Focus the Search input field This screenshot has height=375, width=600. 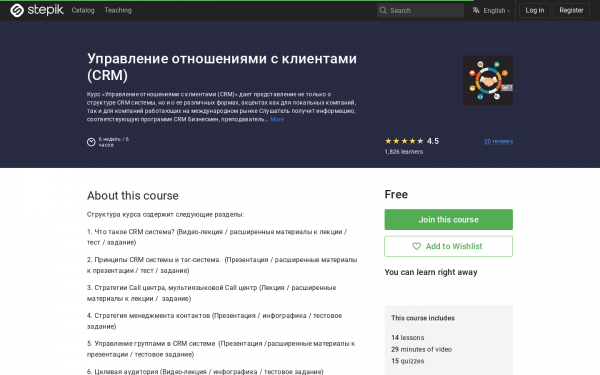(x=420, y=10)
